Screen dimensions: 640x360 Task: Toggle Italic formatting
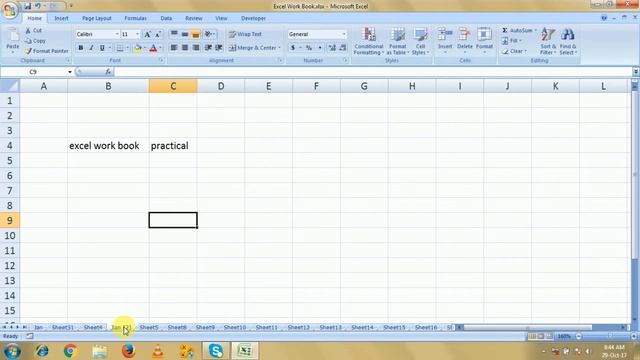[x=91, y=48]
